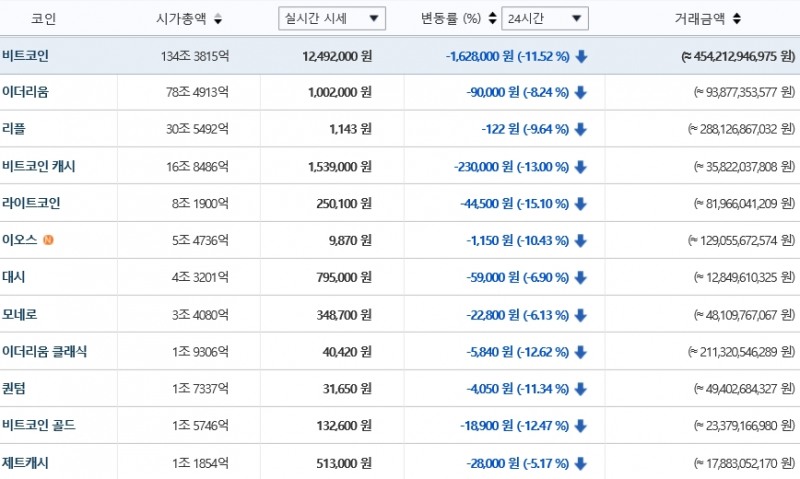Click the -44,500 원 (-15.10 %) change

click(x=515, y=204)
